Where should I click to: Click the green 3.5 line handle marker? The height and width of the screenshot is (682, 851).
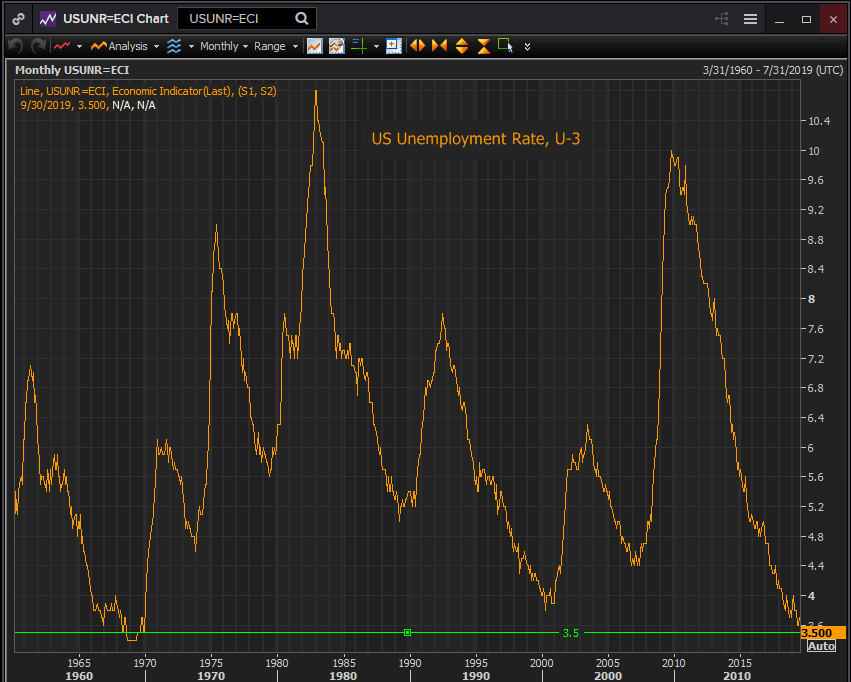(x=407, y=632)
